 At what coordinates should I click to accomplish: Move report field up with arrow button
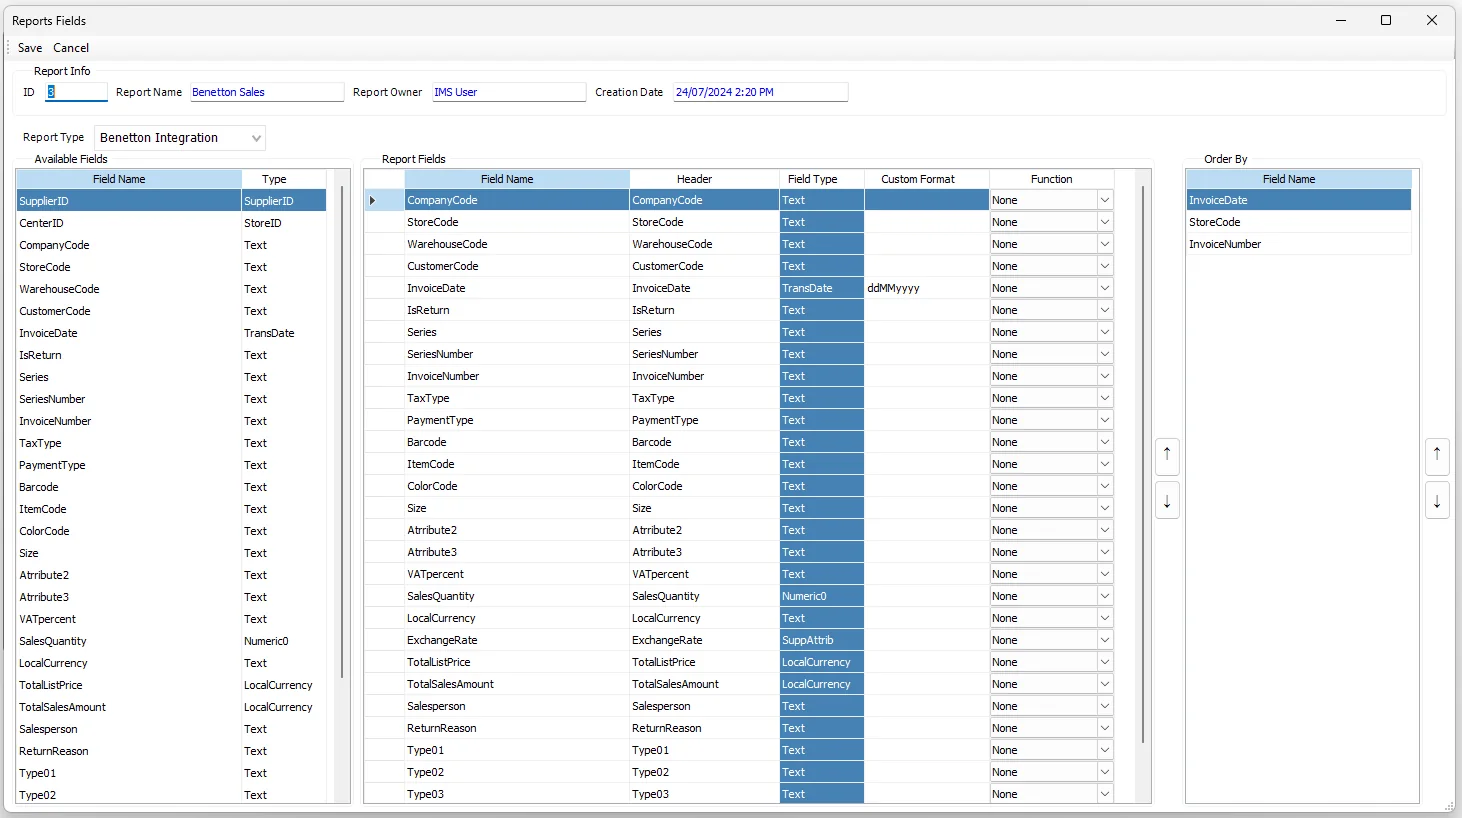pos(1167,456)
